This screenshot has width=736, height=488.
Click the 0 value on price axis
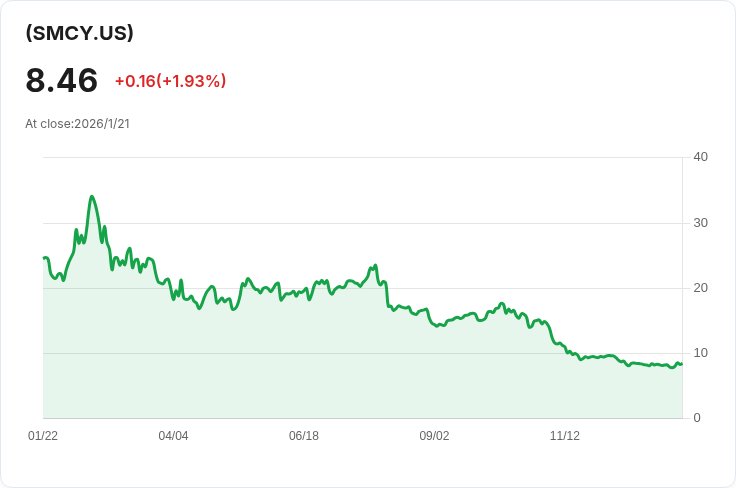[697, 418]
